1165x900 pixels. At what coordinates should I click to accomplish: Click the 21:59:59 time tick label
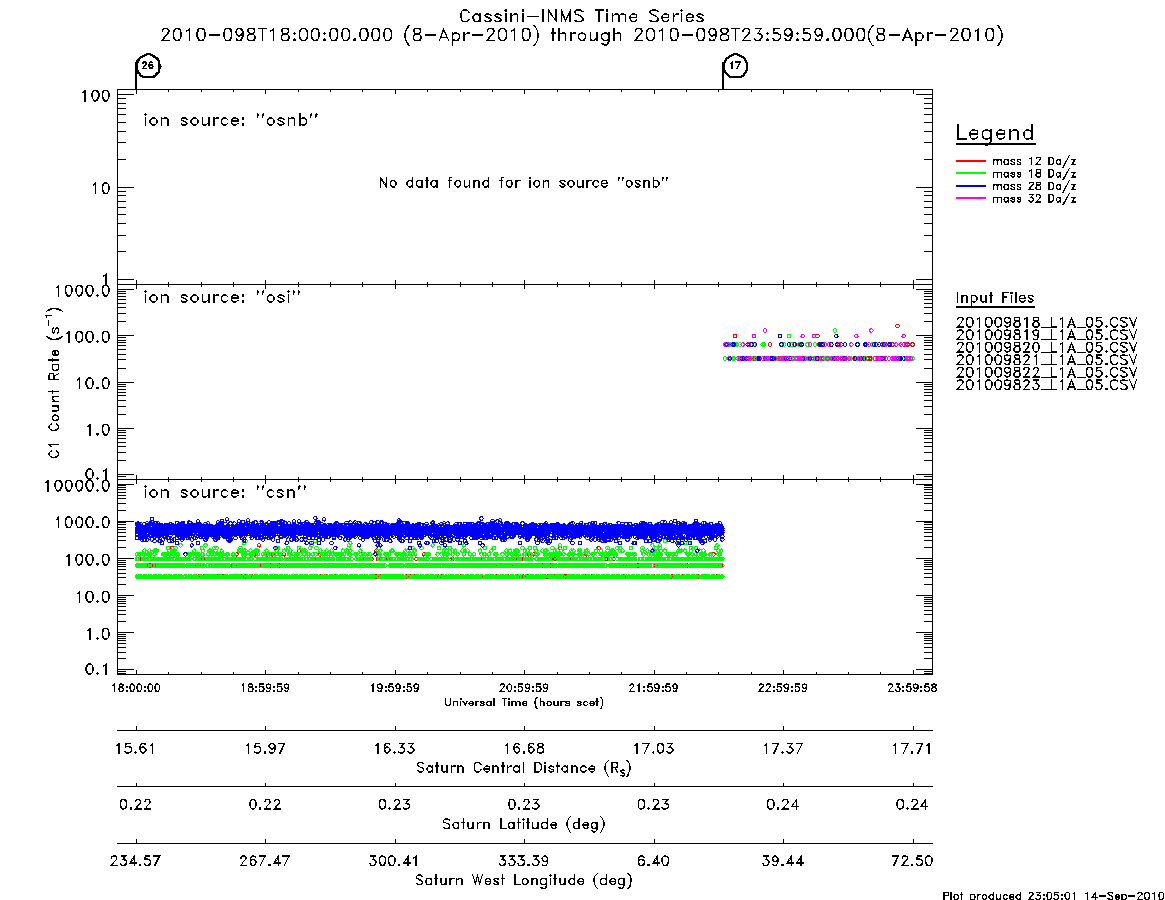click(653, 688)
